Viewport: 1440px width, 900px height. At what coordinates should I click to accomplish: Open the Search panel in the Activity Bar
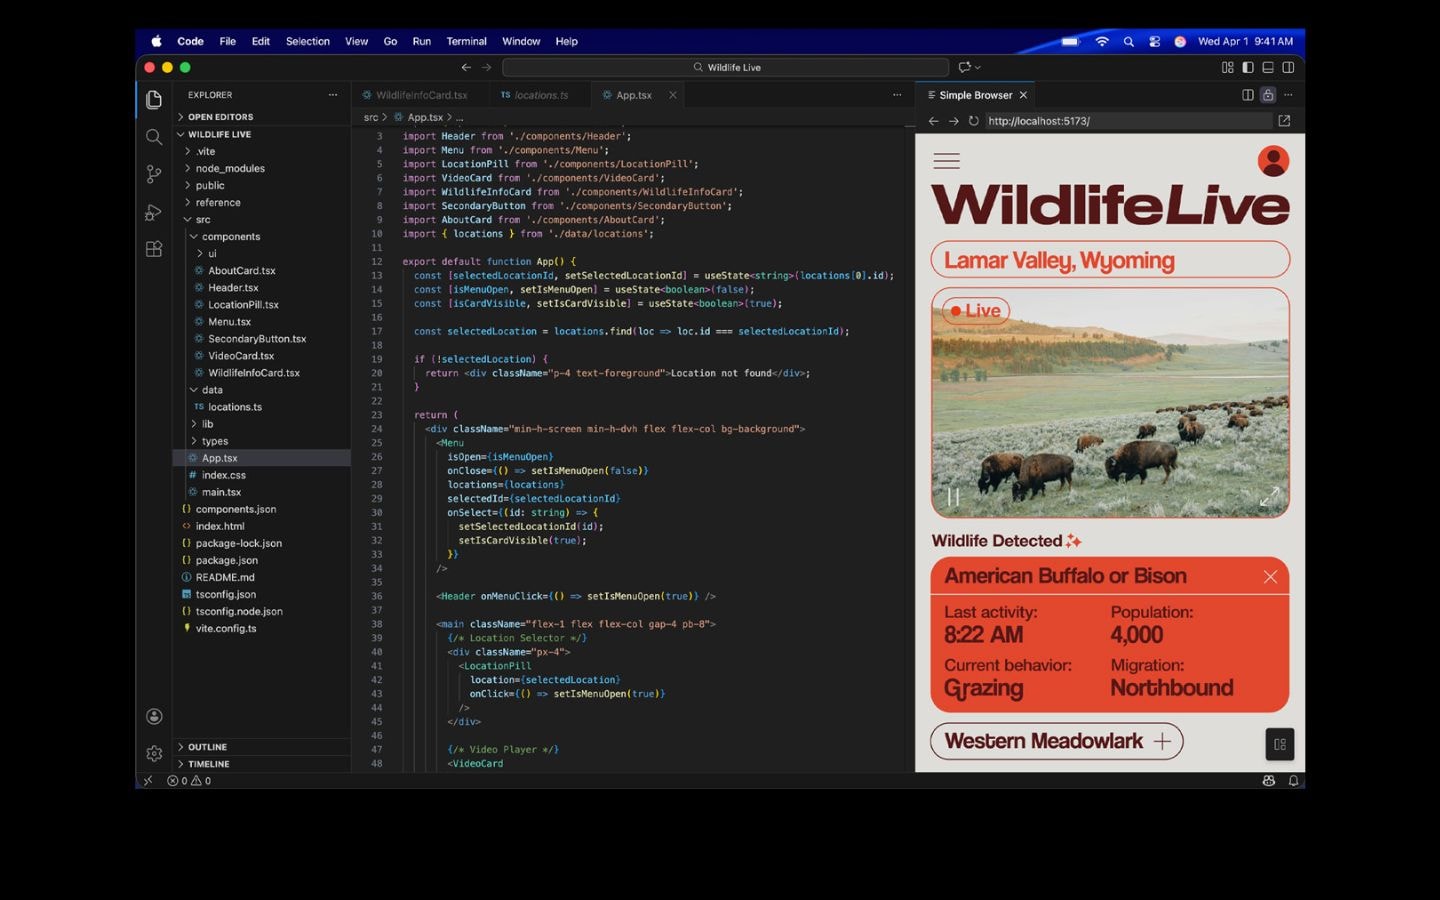[x=154, y=137]
